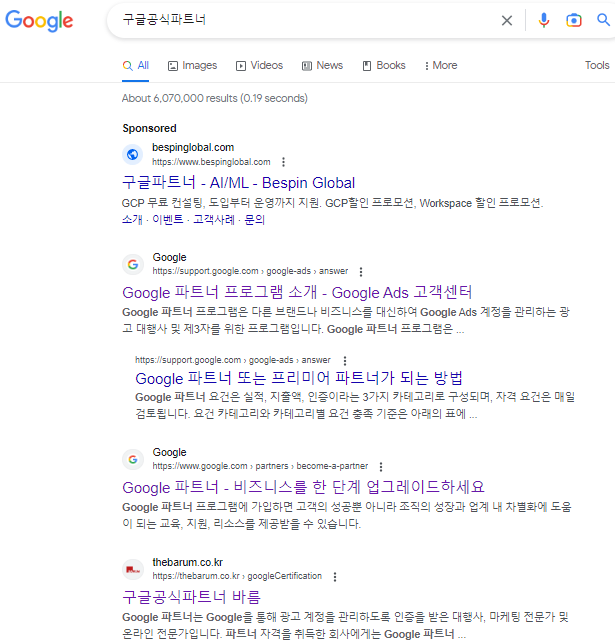Expand the More search categories menu

[441, 65]
